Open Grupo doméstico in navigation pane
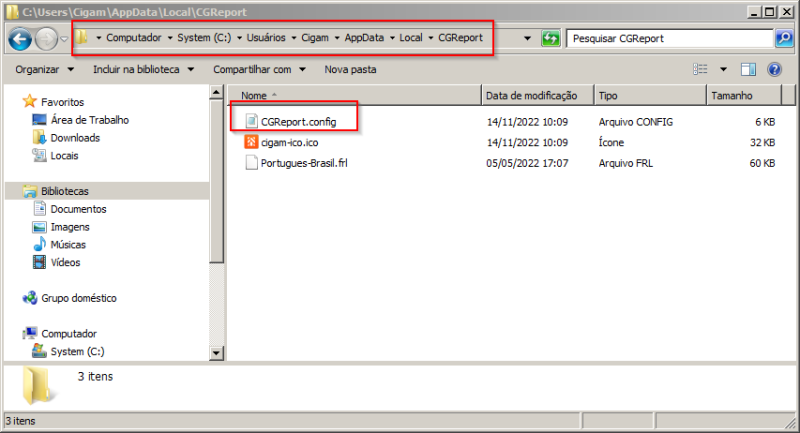 pyautogui.click(x=79, y=298)
